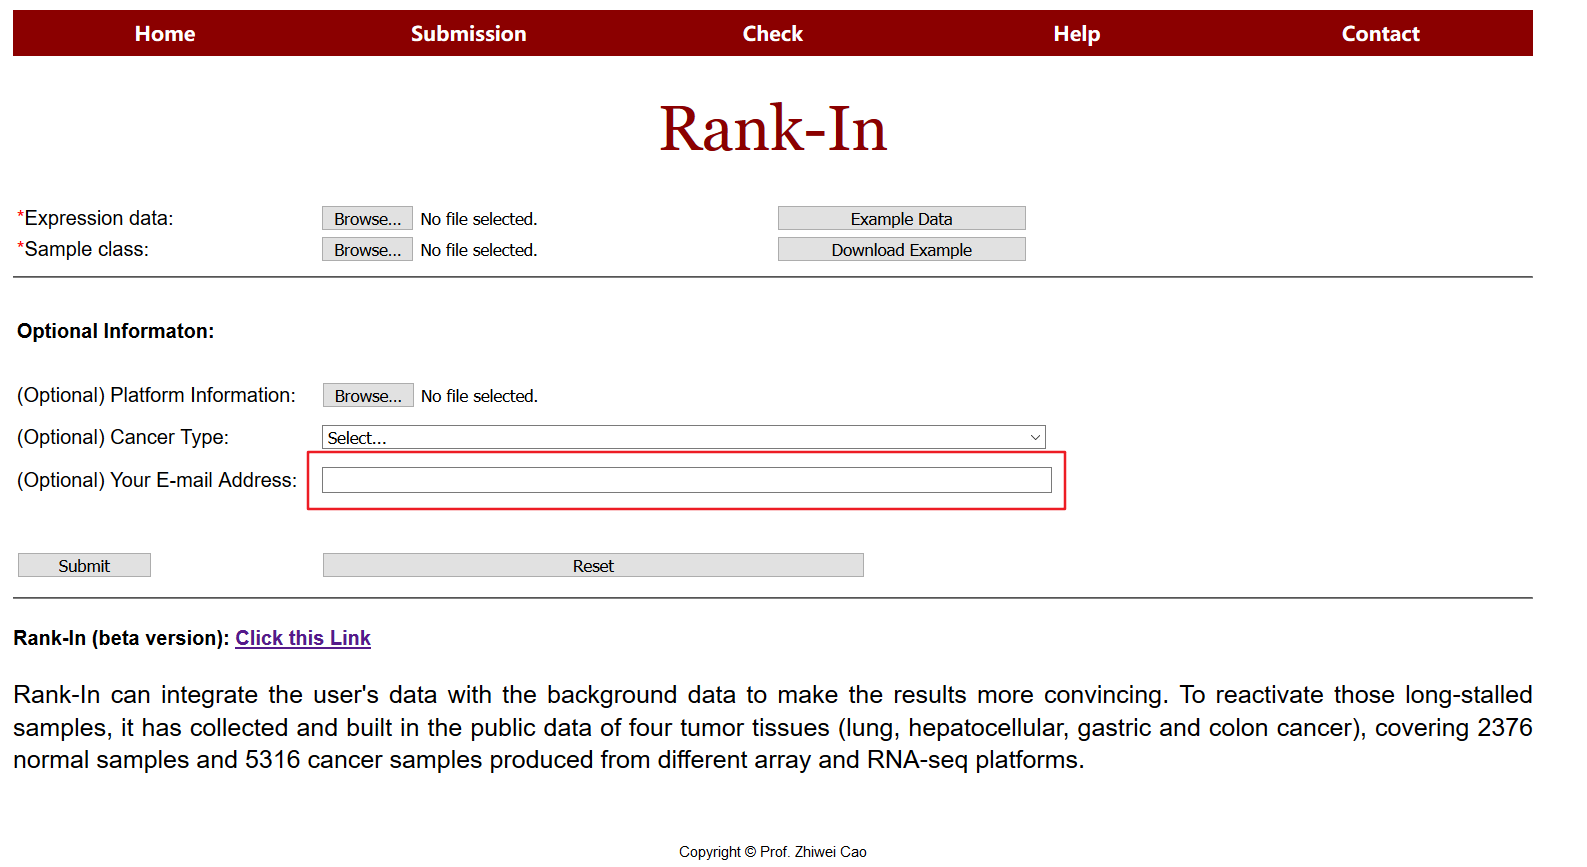
Task: Follow the 'Click this Link' hyperlink
Action: [x=303, y=638]
